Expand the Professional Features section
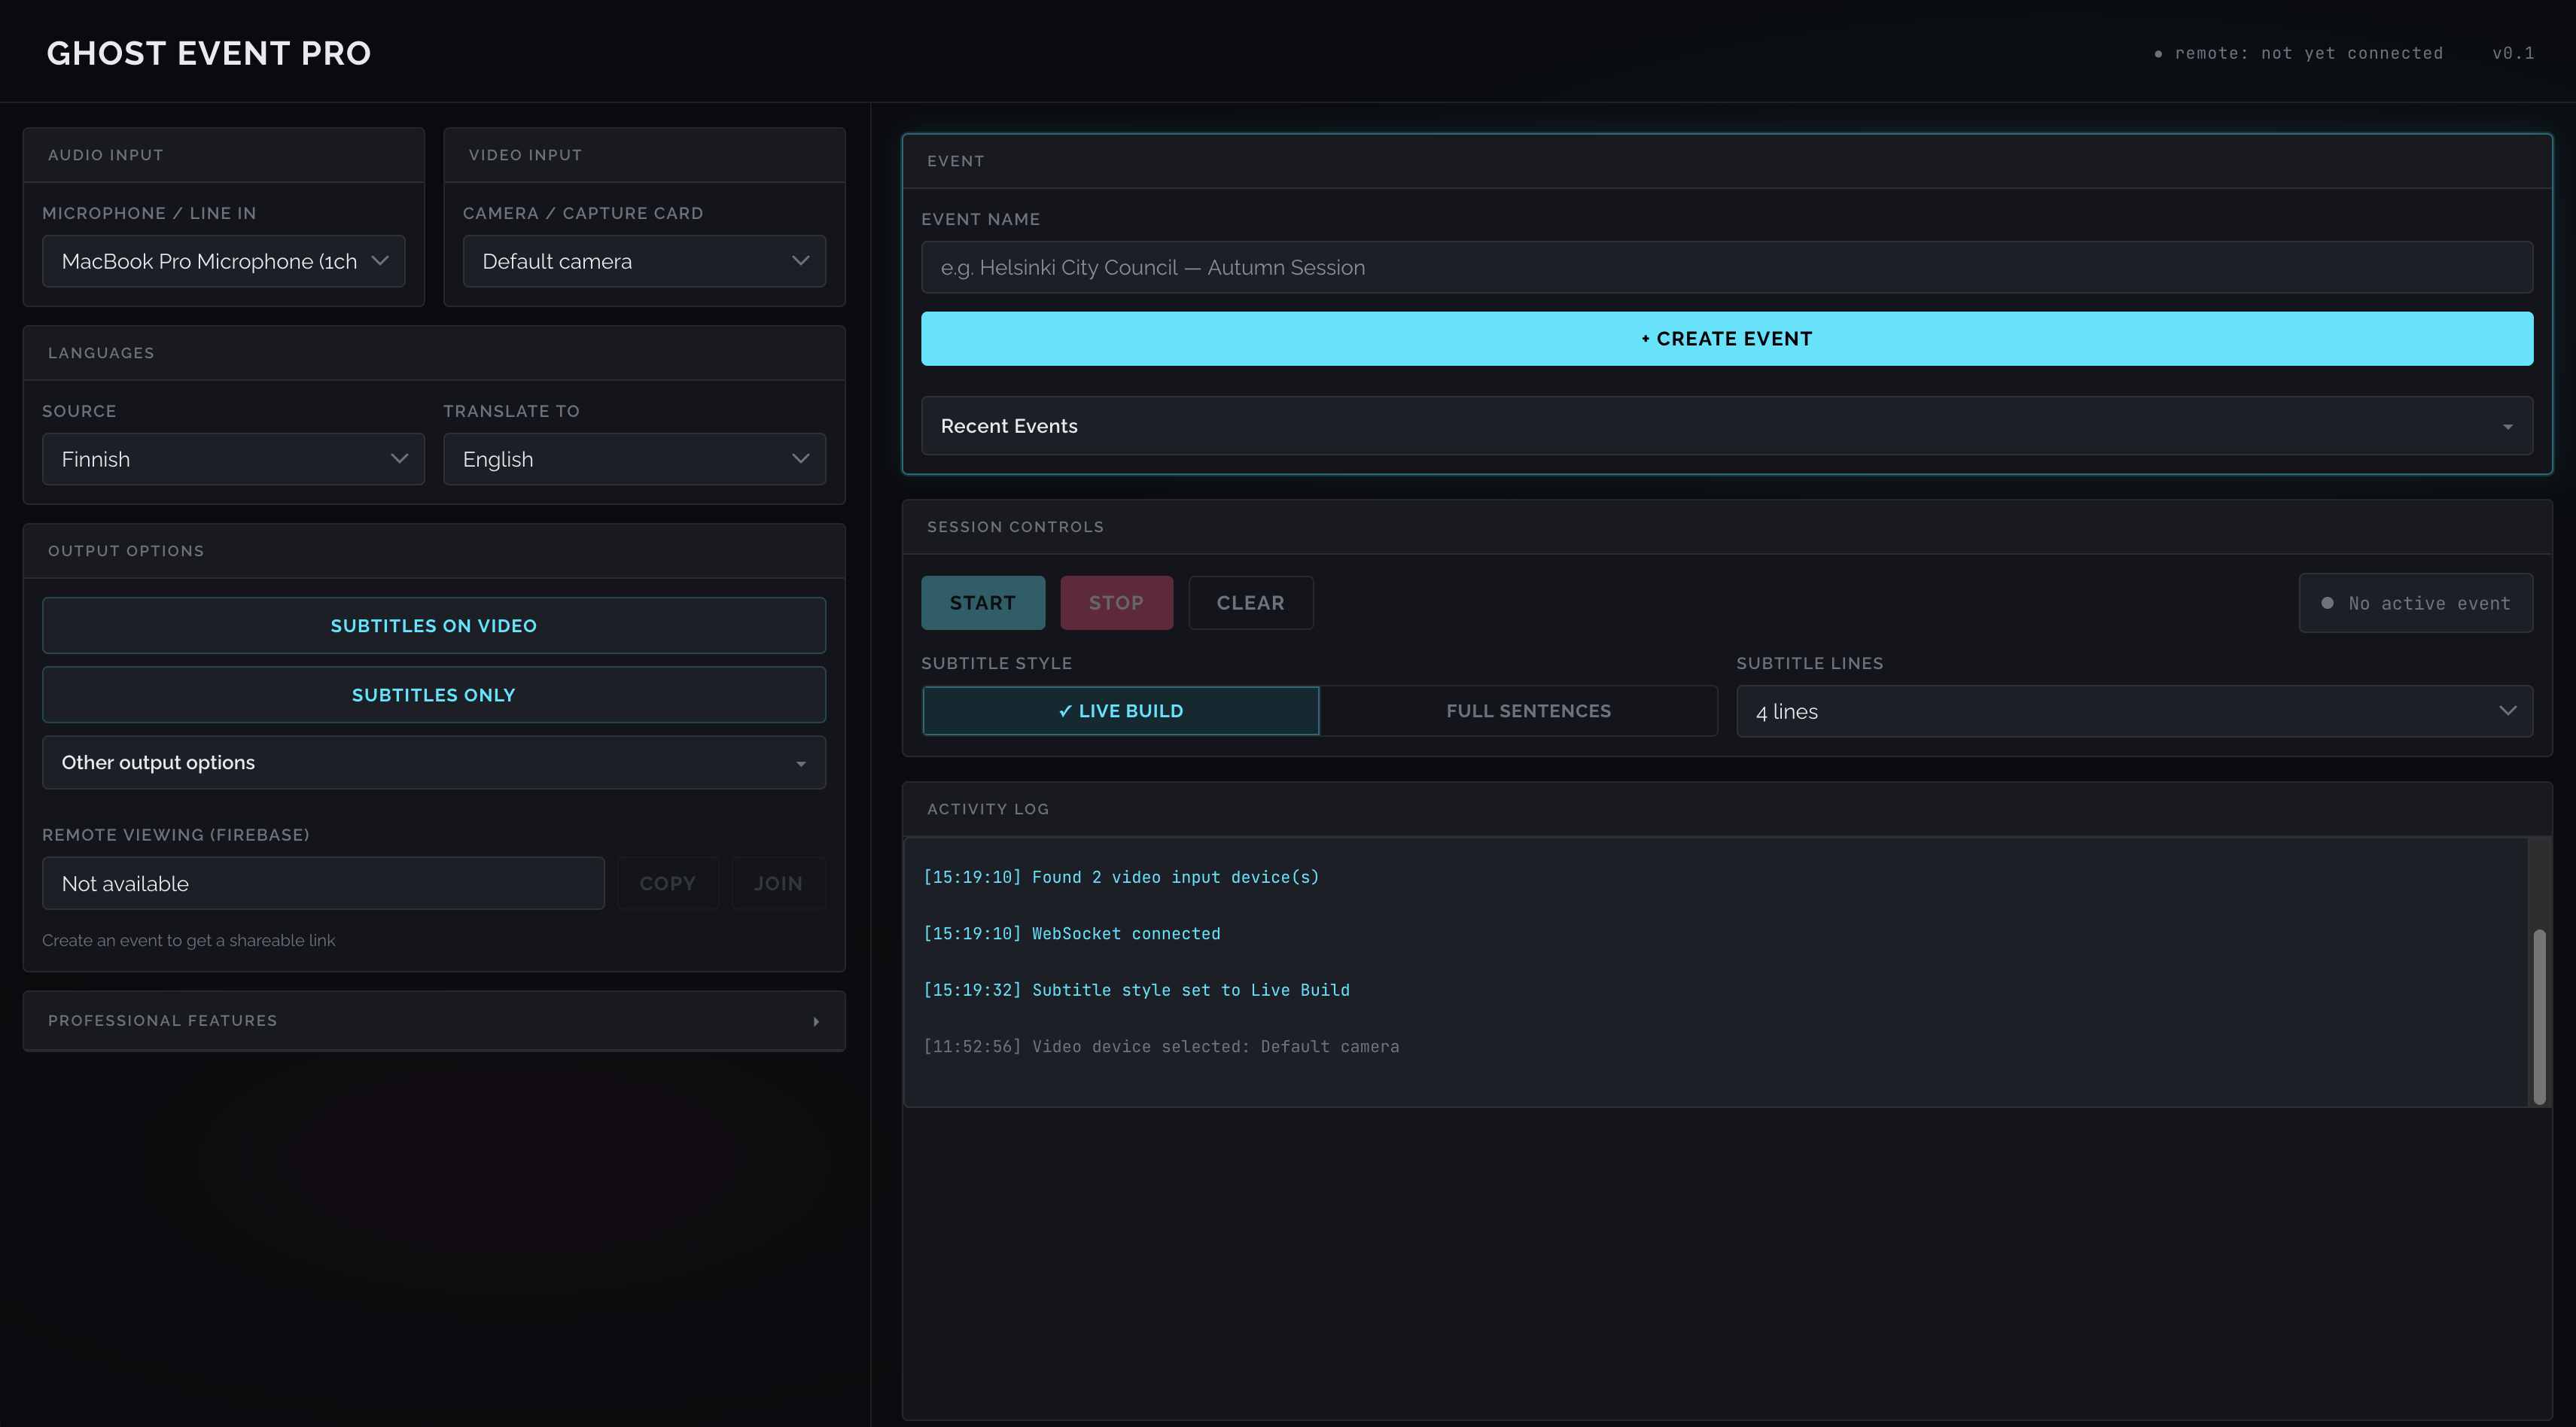Image resolution: width=2576 pixels, height=1427 pixels. coord(434,1021)
